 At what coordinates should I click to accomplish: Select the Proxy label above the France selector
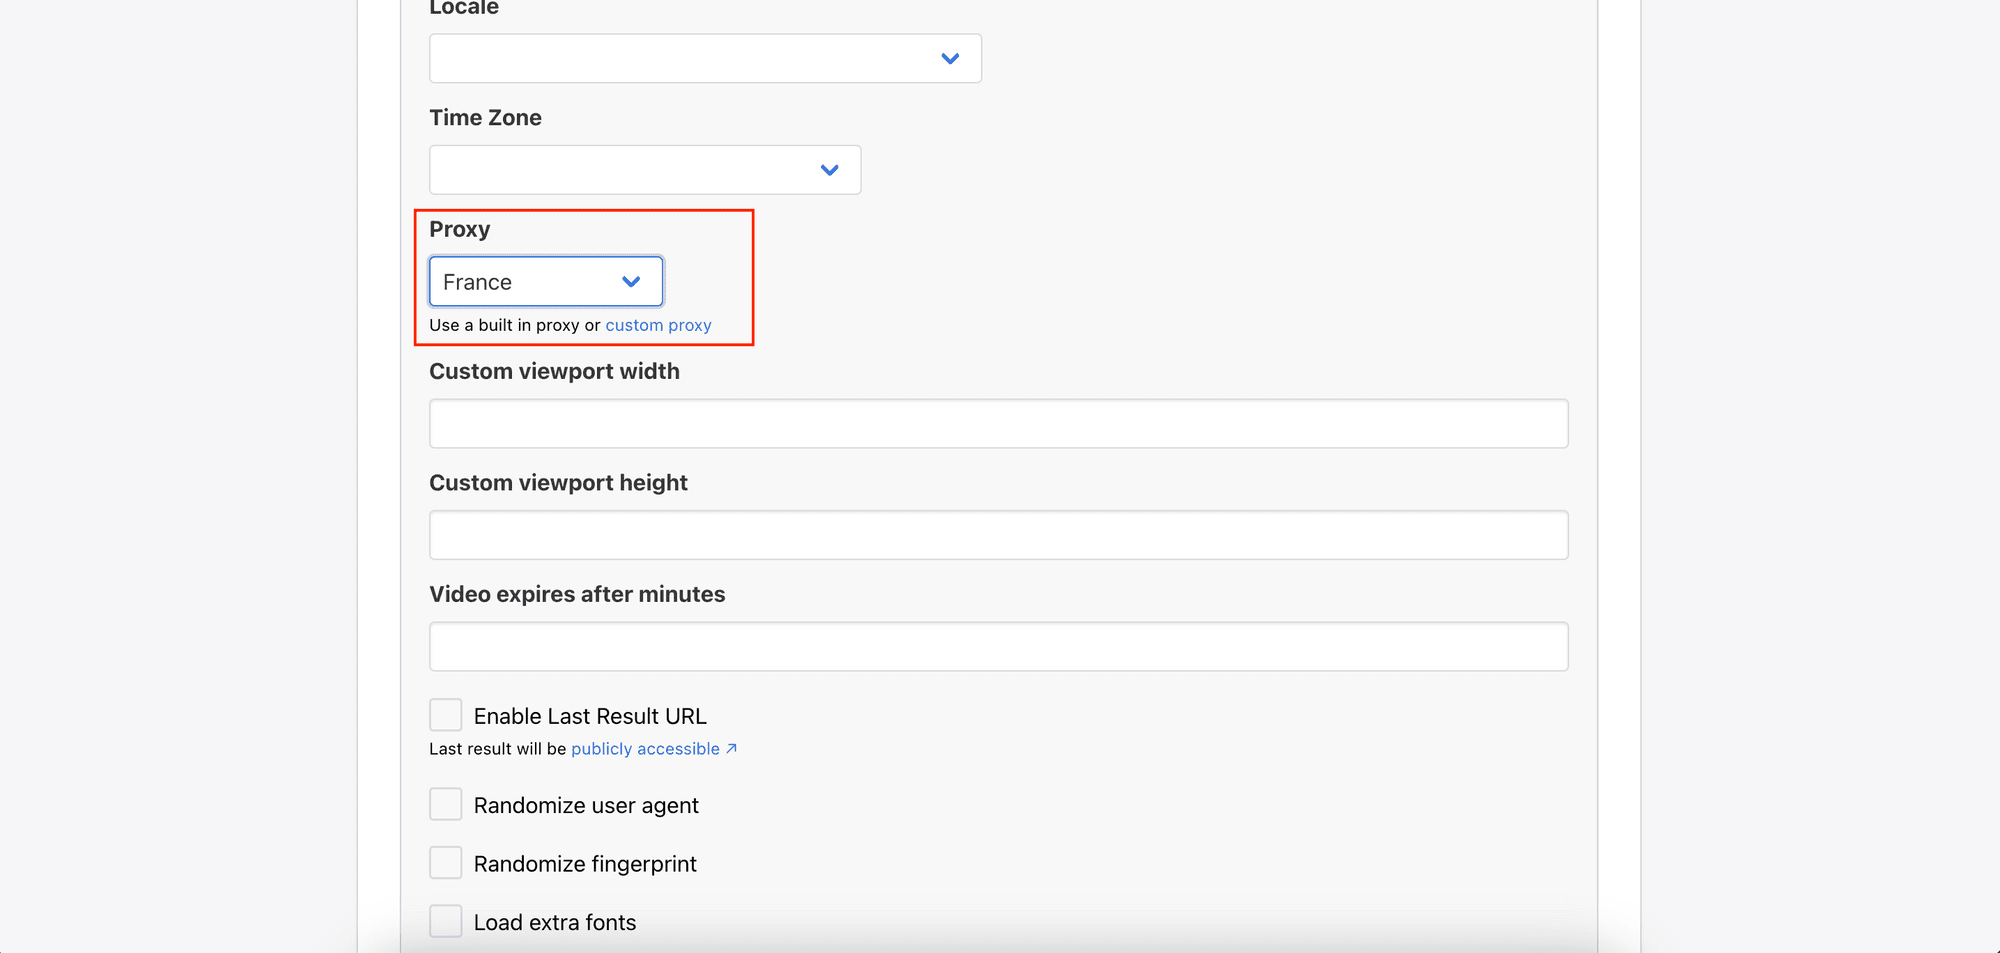pyautogui.click(x=459, y=229)
